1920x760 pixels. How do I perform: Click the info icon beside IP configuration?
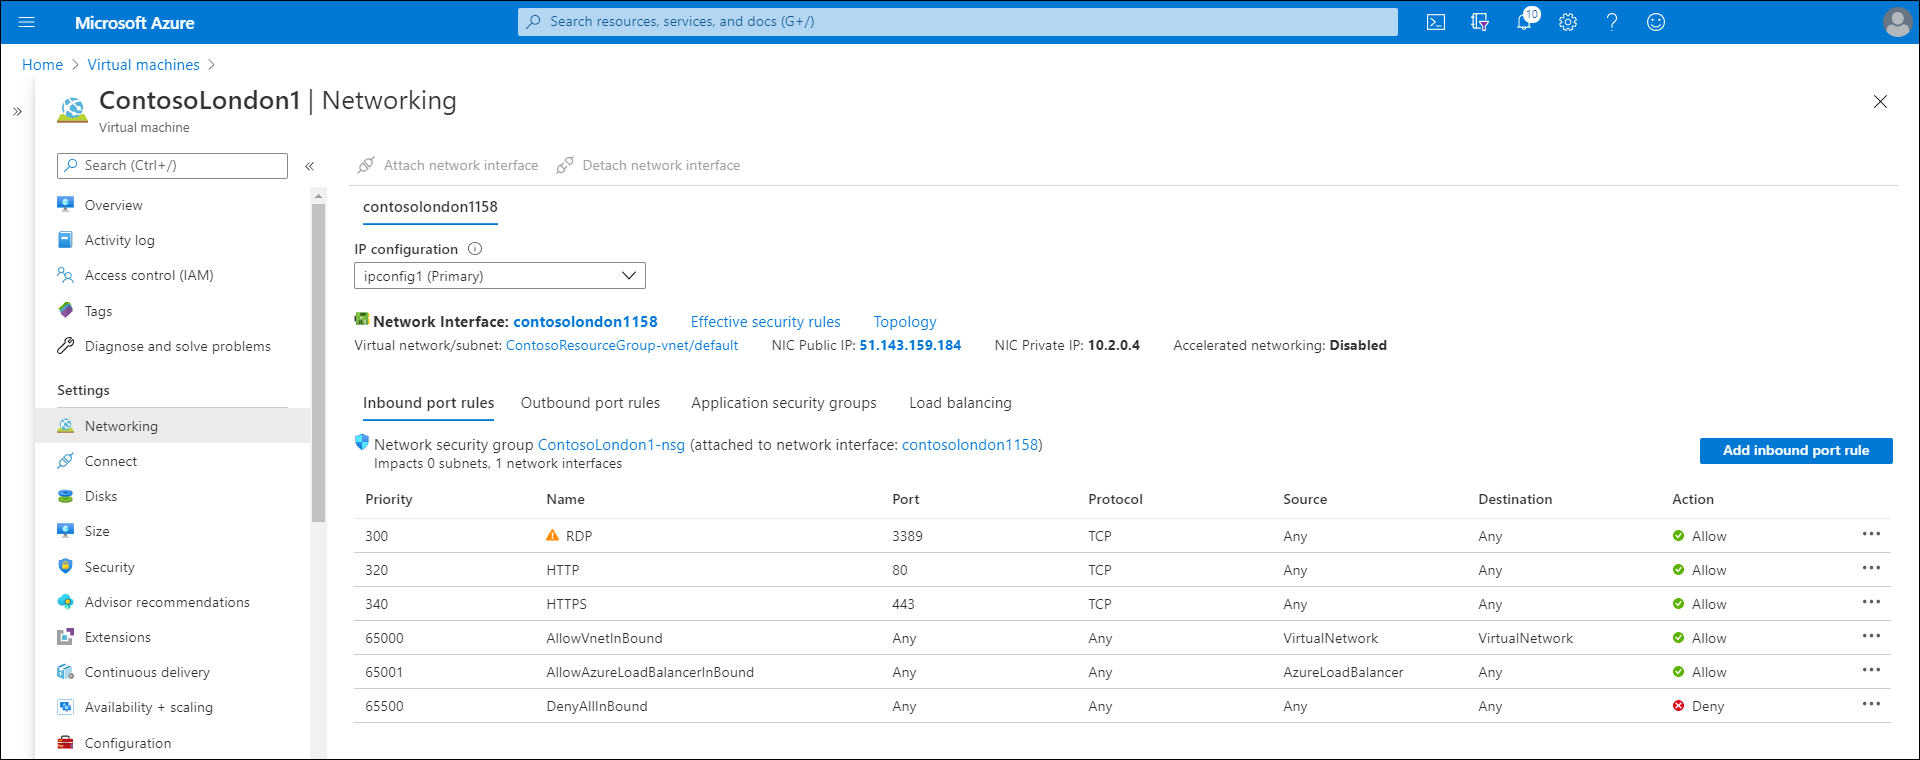click(x=476, y=249)
